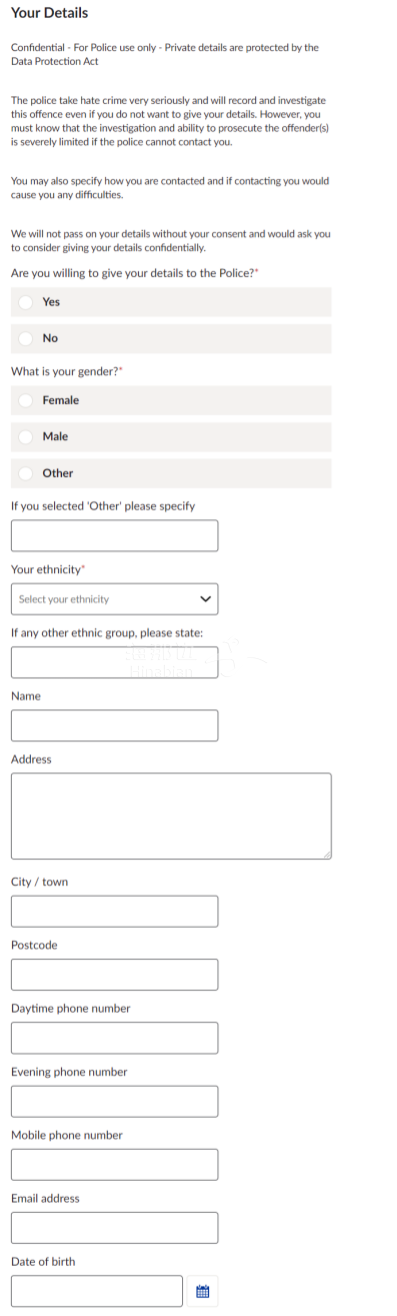397x1316 pixels.
Task: Click the Daytime phone number field
Action: tap(114, 1038)
